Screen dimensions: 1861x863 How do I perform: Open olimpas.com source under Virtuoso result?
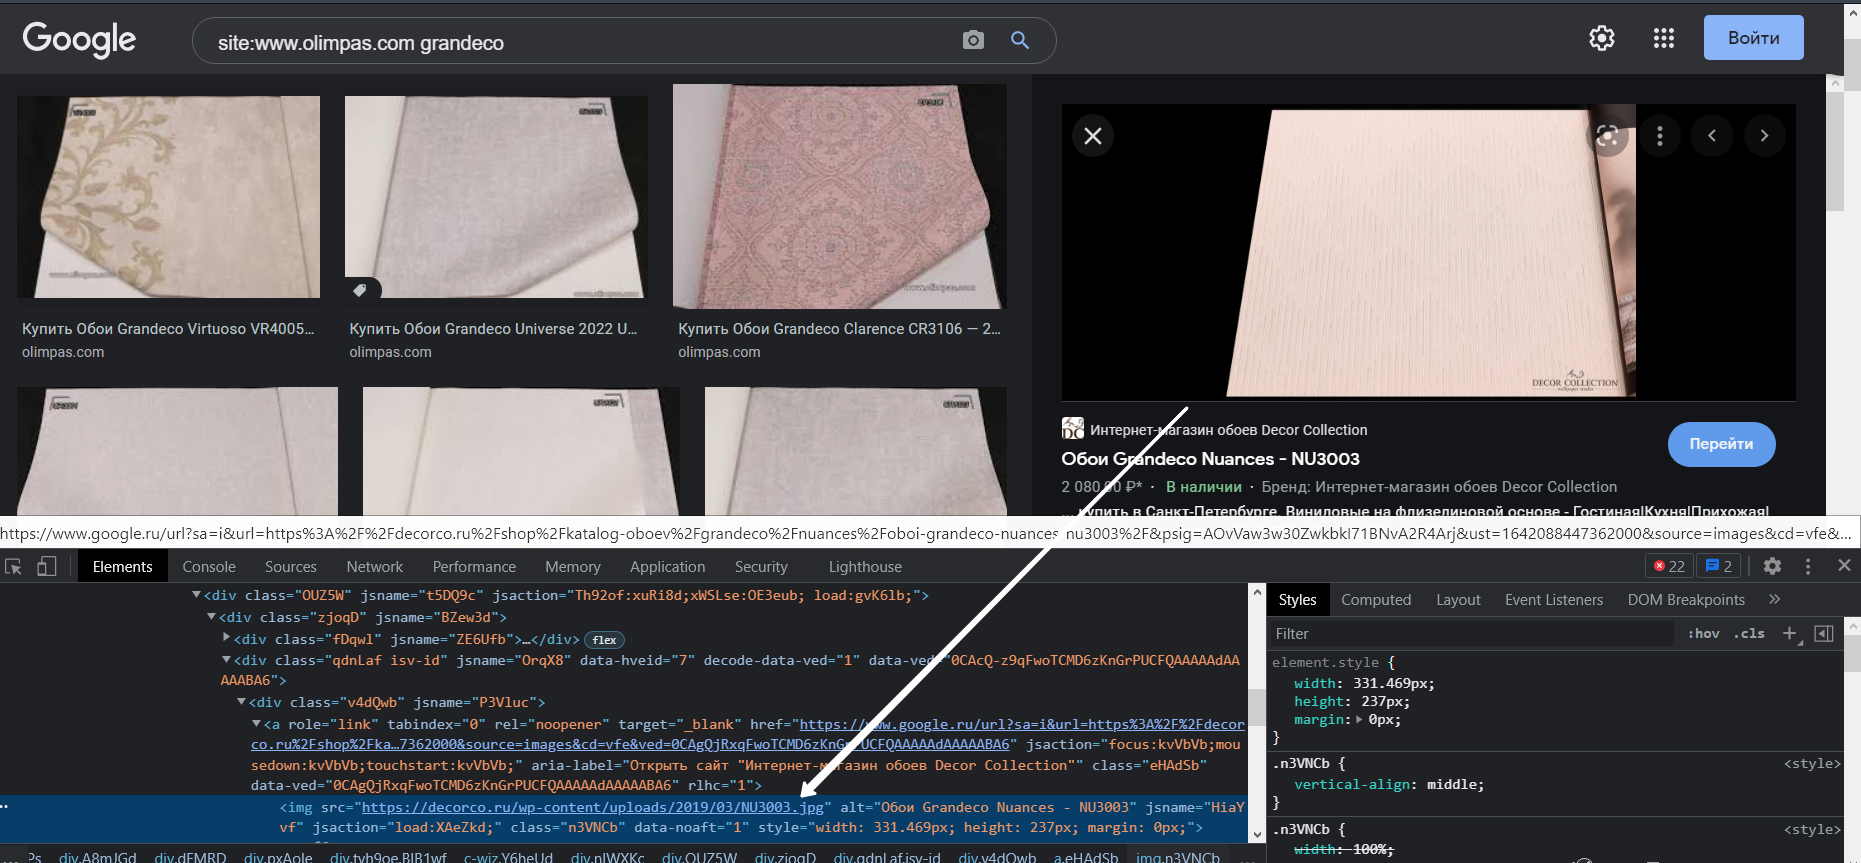(x=63, y=352)
